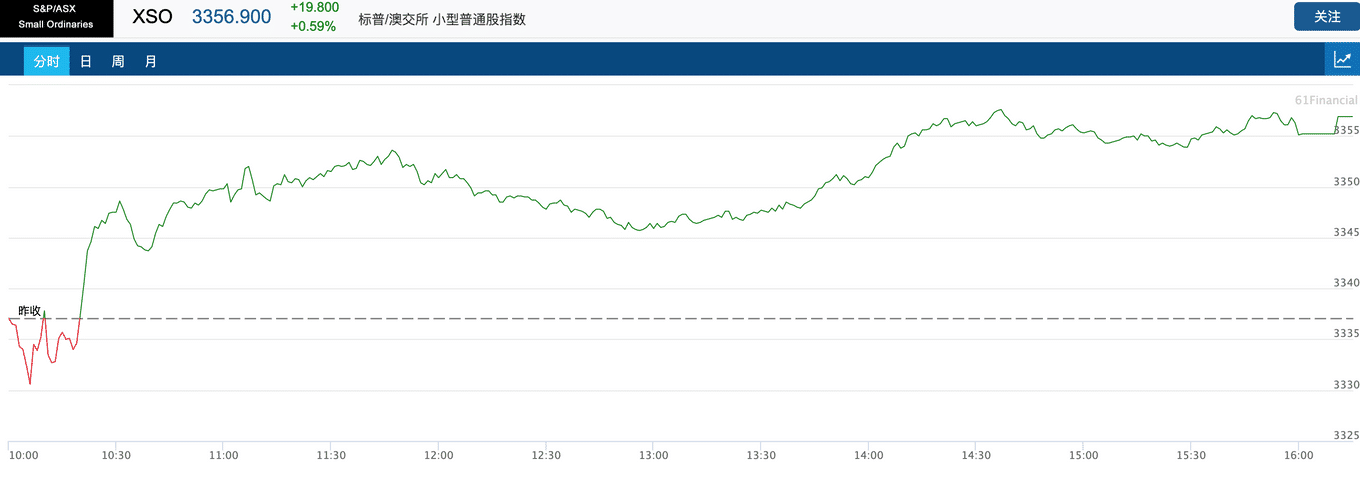Click the 关注 follow button
This screenshot has width=1360, height=484.
[x=1327, y=16]
